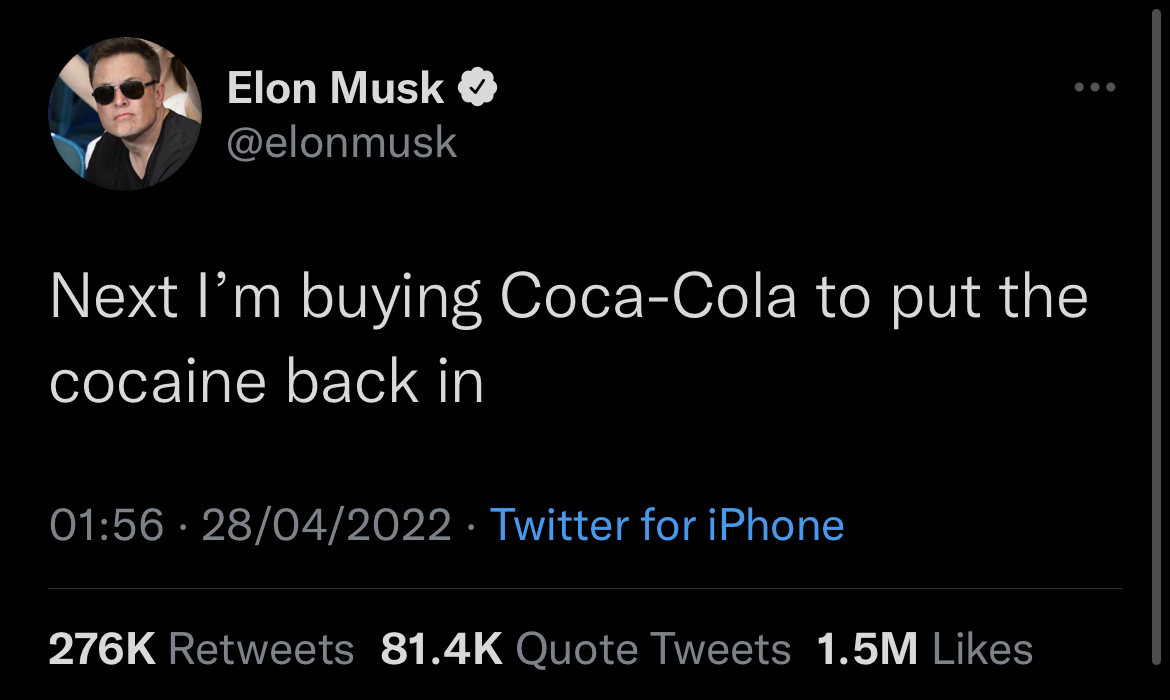Show the Likes label list

click(x=983, y=650)
